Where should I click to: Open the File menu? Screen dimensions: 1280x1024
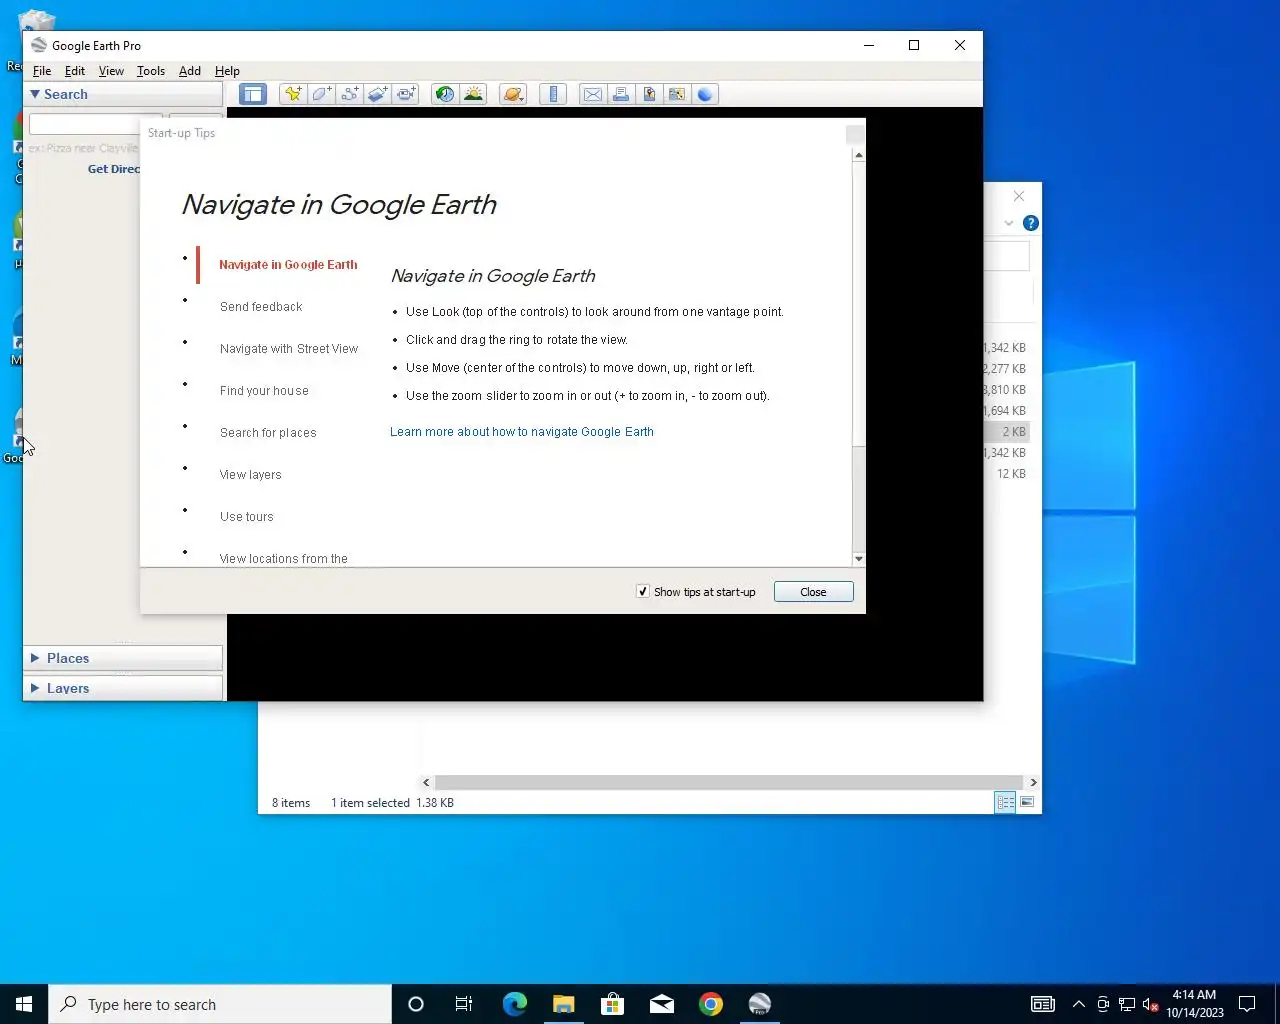[x=42, y=71]
